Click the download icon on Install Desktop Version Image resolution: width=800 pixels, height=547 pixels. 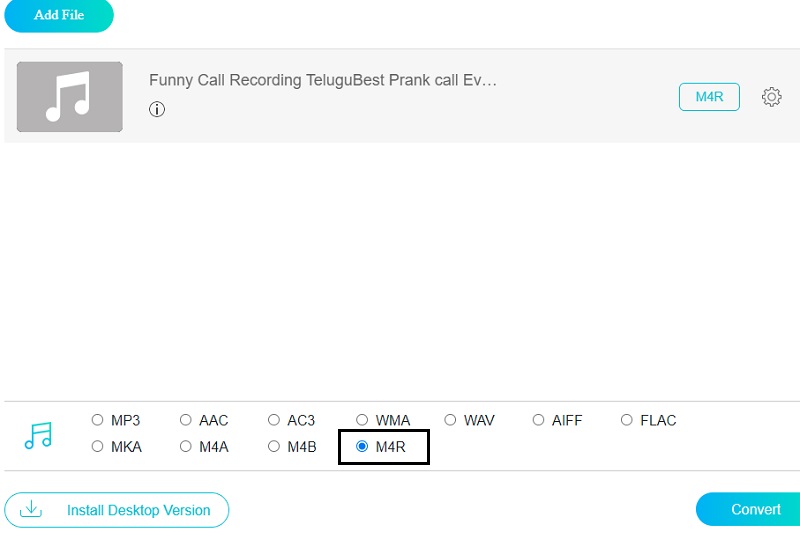(x=32, y=509)
